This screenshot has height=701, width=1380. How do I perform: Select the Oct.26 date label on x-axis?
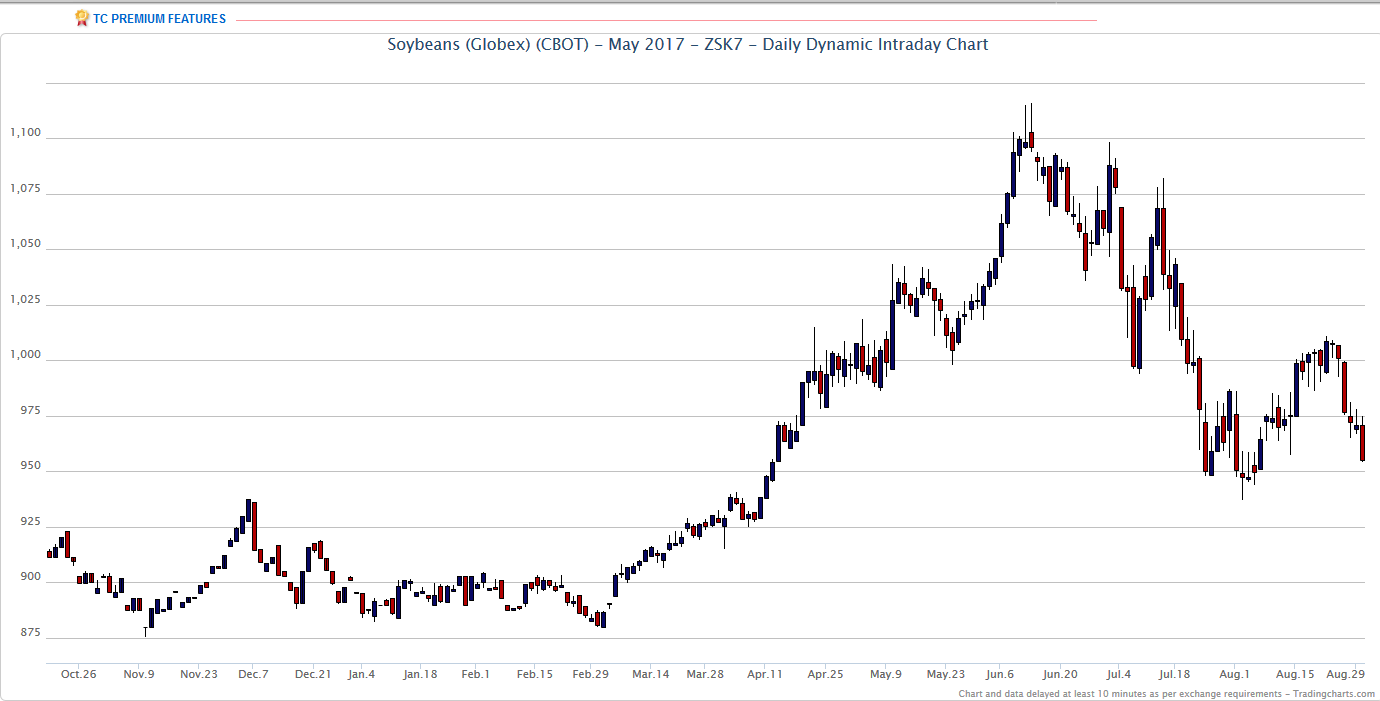tap(78, 674)
